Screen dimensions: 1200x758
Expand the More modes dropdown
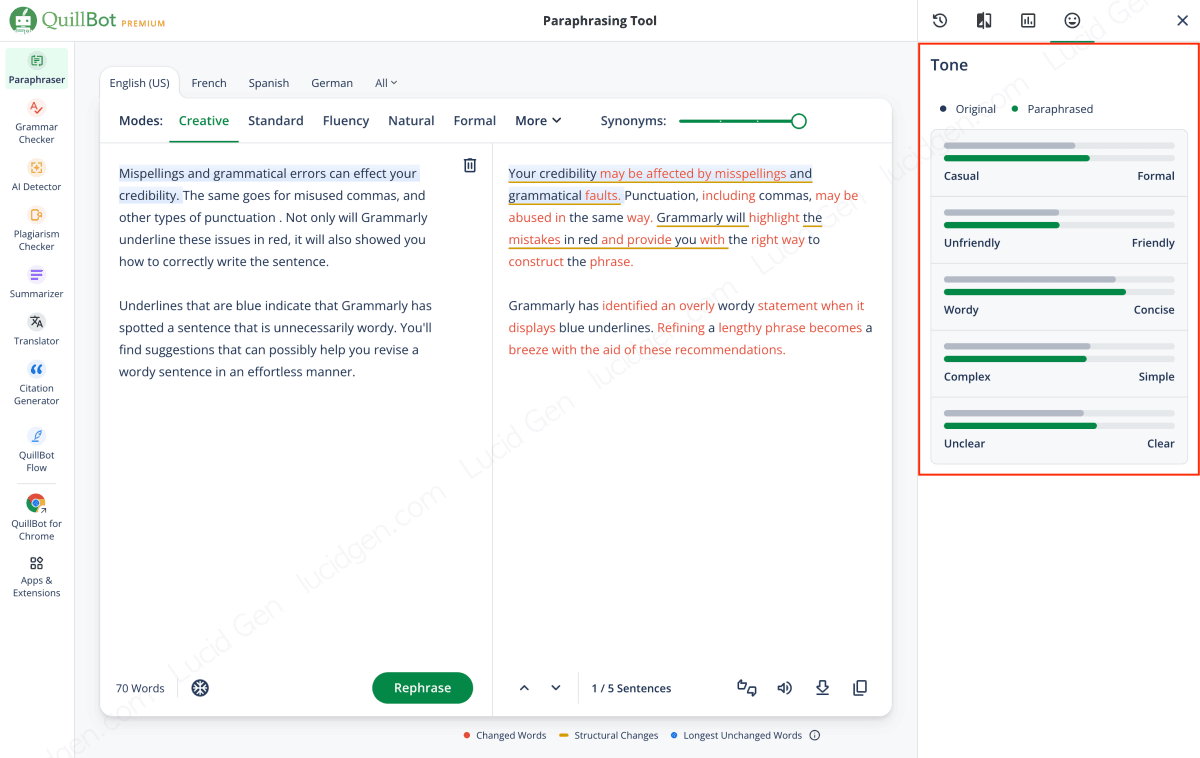pyautogui.click(x=538, y=121)
